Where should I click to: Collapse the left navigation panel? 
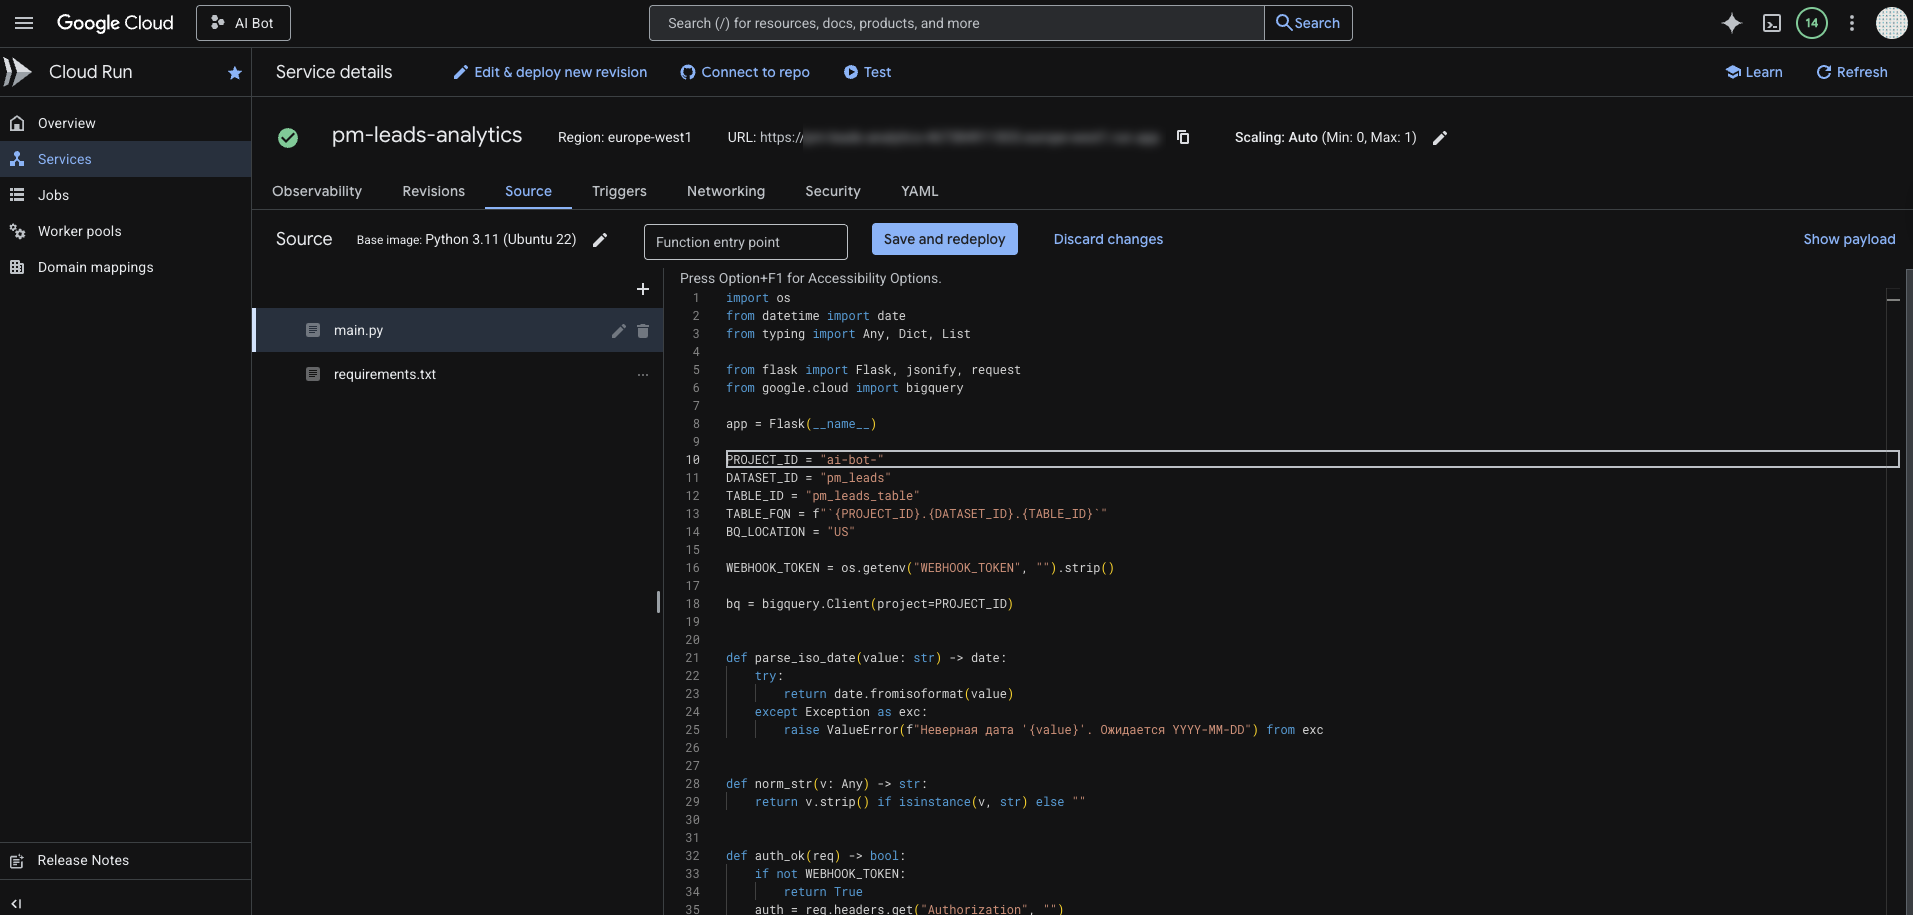[x=16, y=903]
